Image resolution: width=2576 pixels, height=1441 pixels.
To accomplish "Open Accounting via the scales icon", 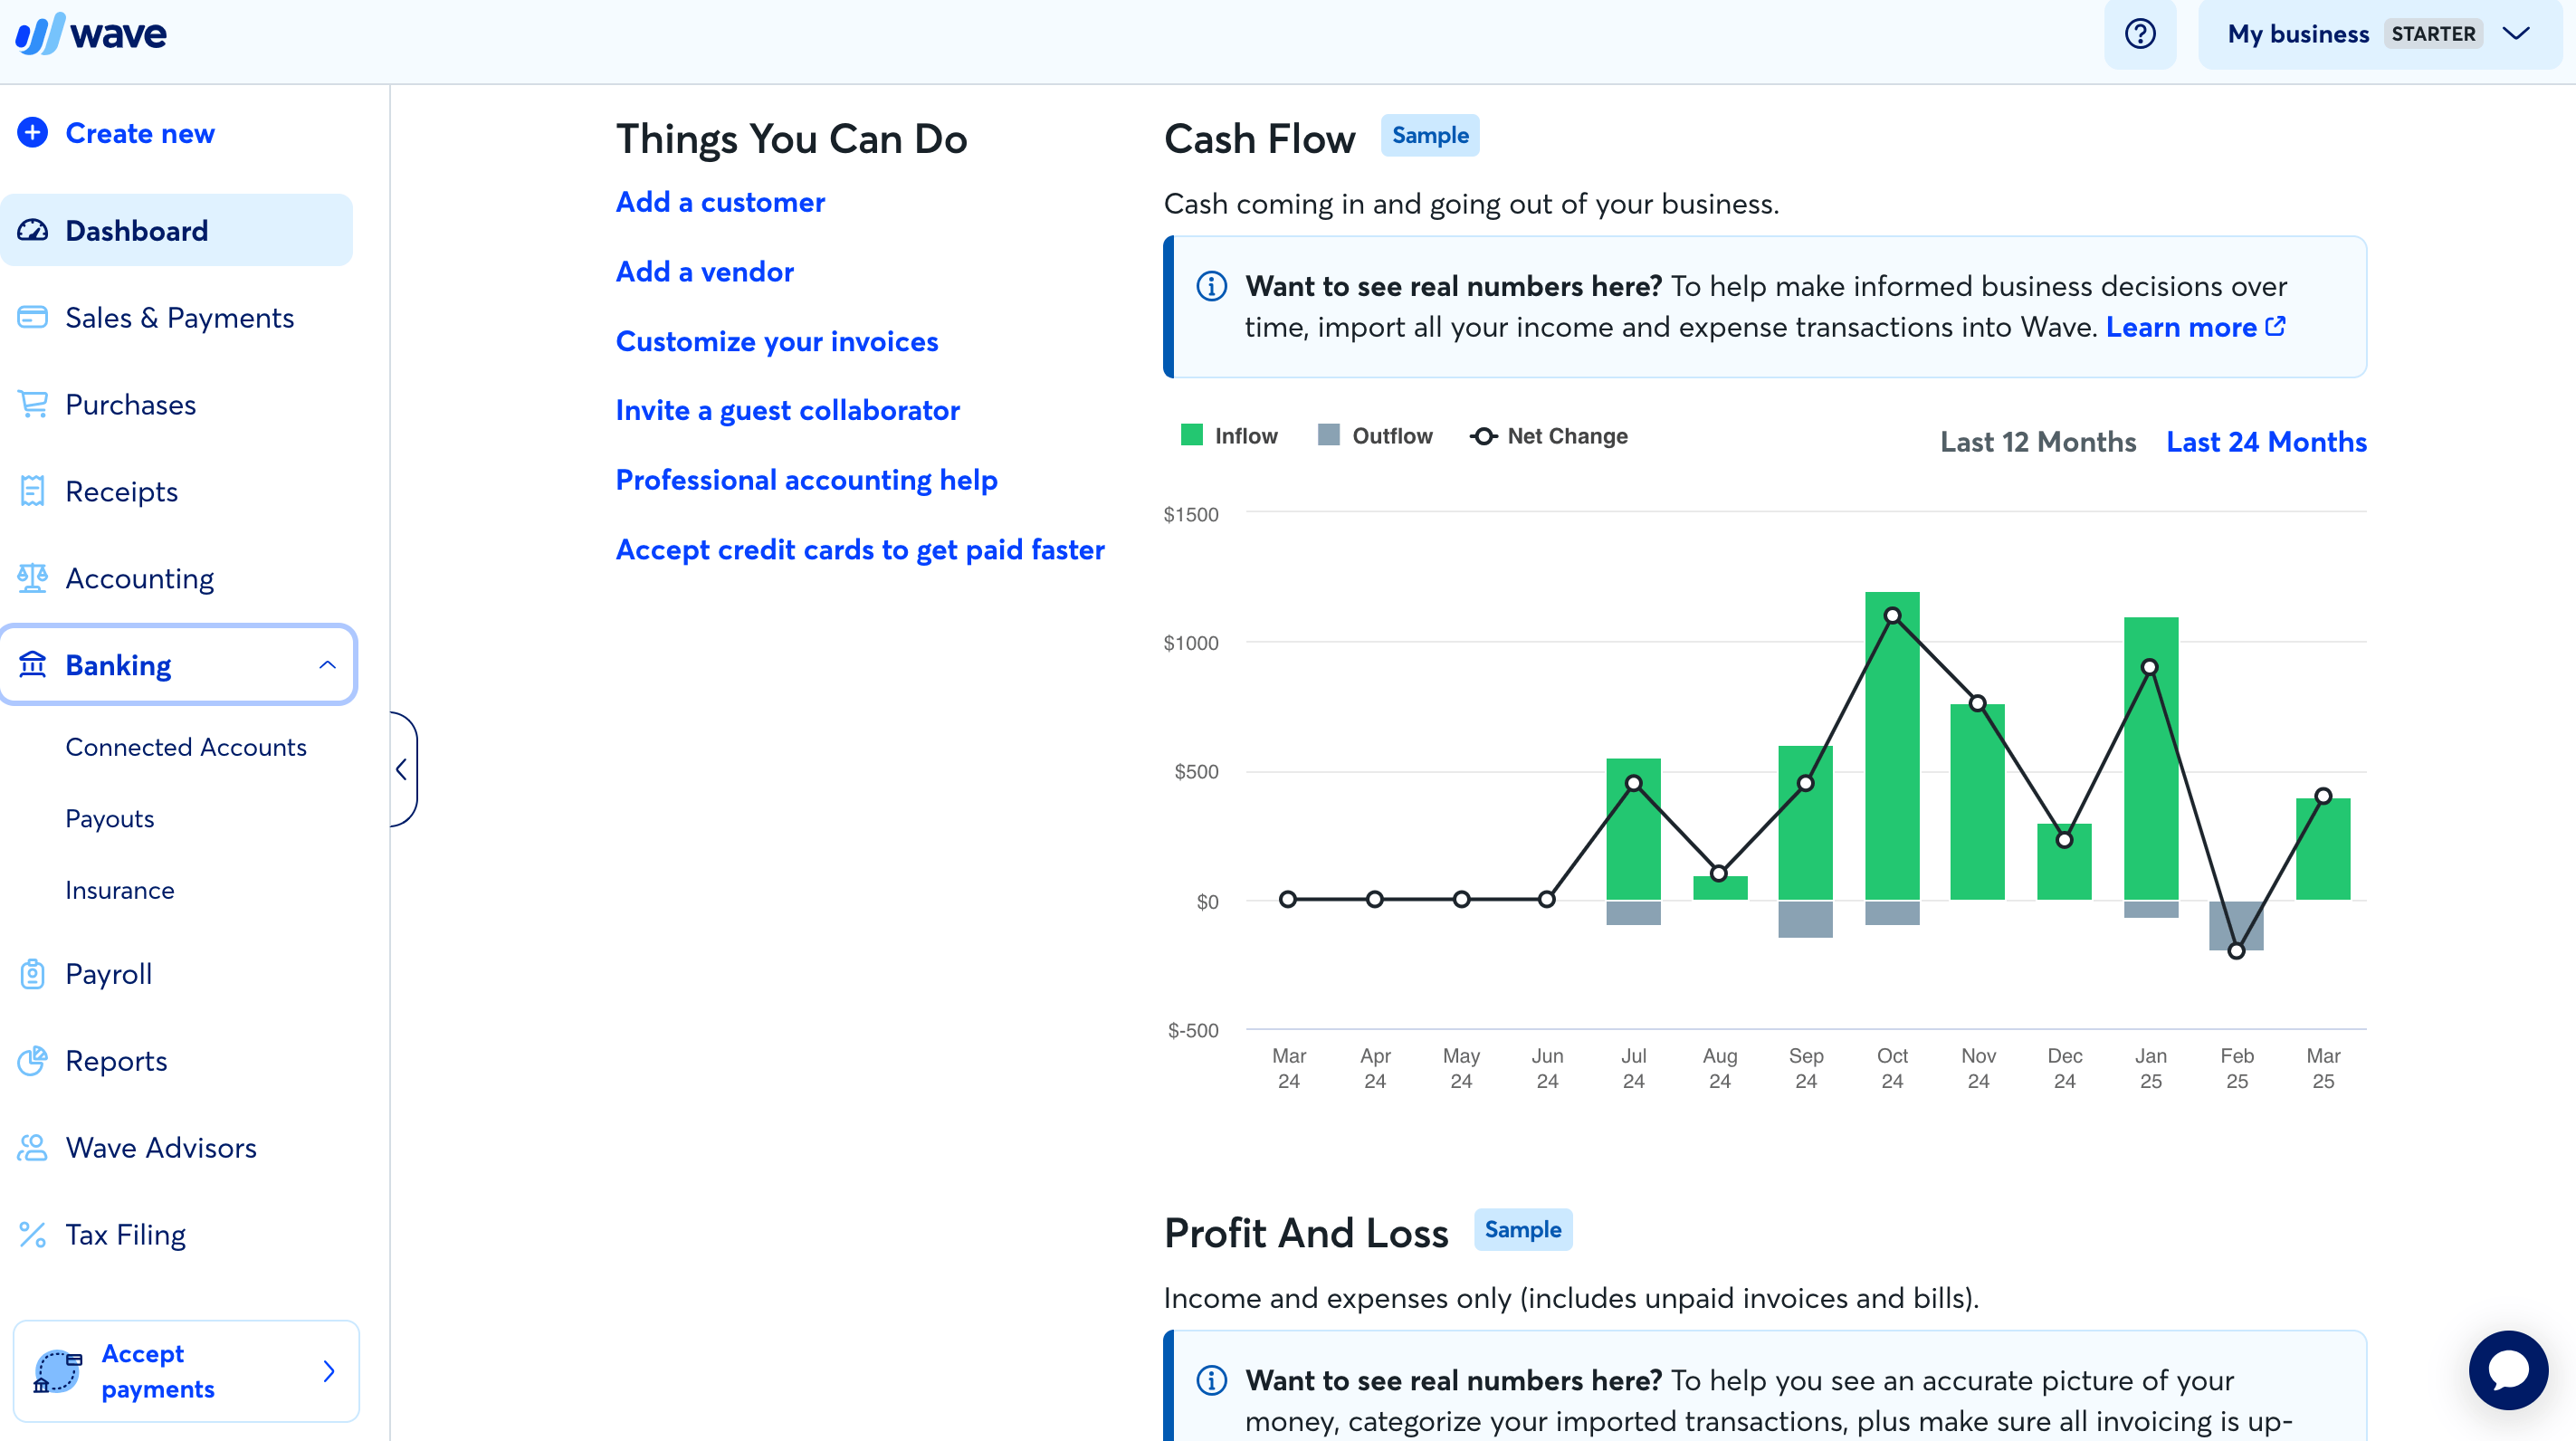I will [33, 578].
